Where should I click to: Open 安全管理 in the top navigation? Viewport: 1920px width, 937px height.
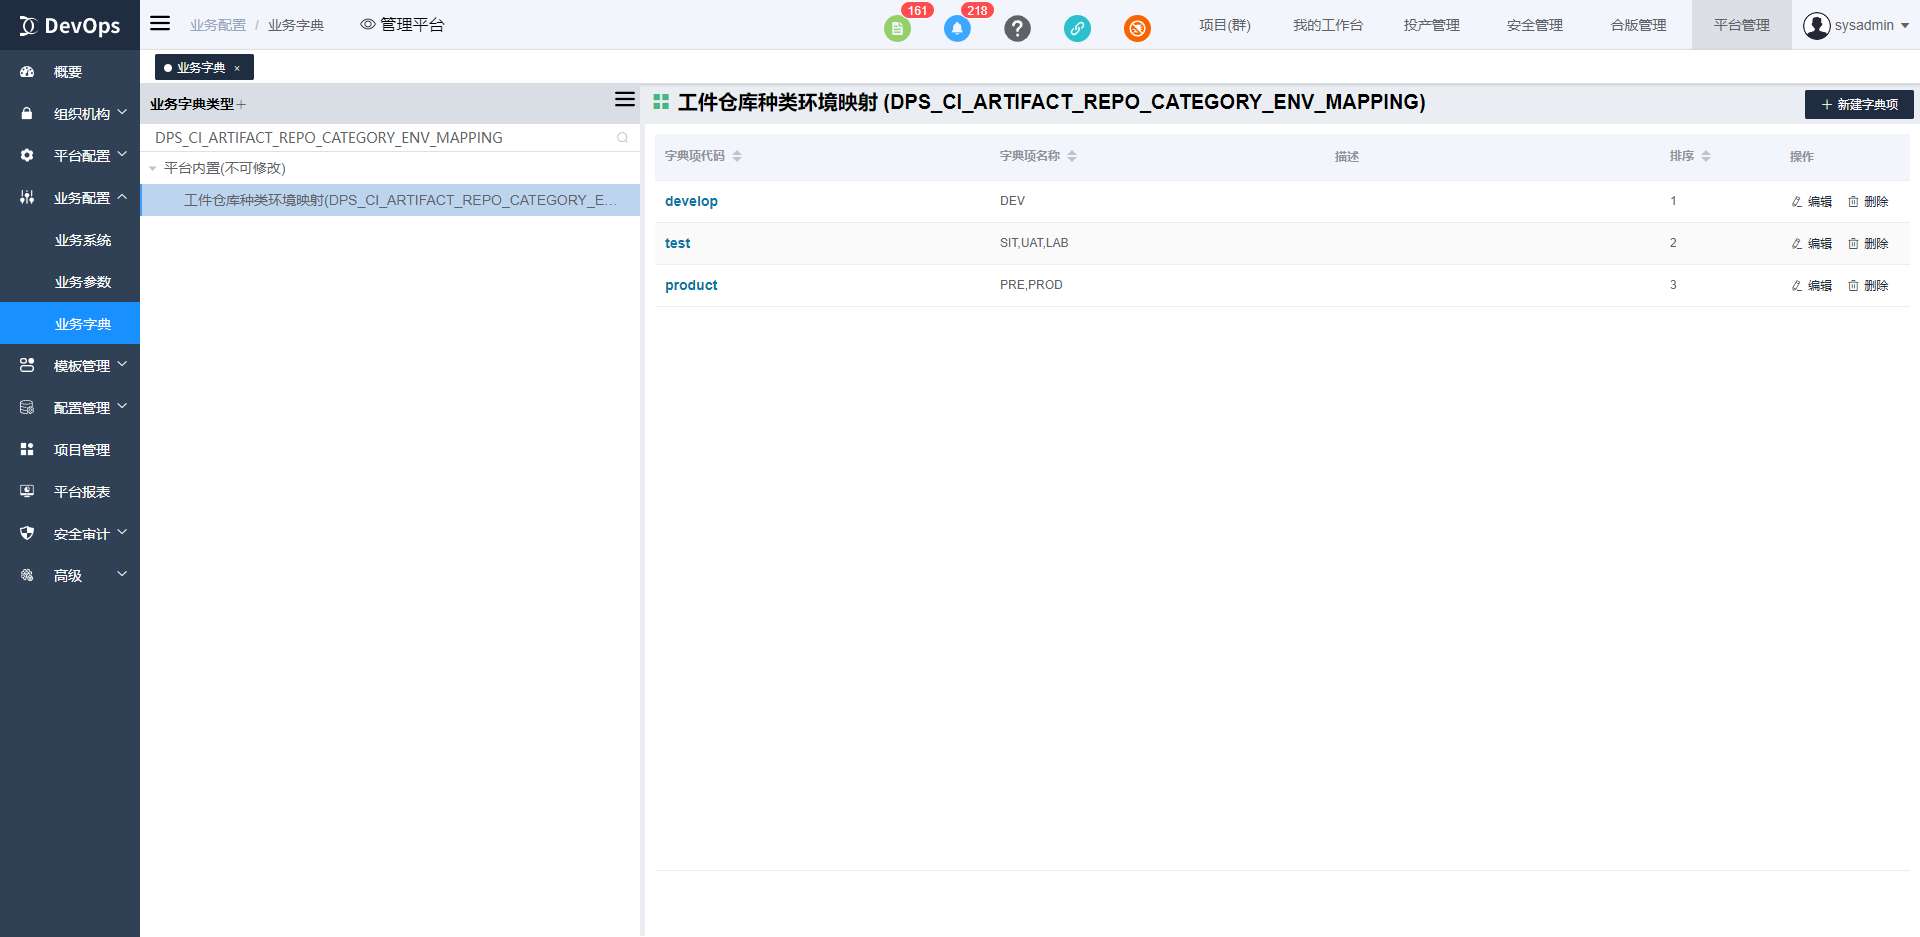[1534, 25]
